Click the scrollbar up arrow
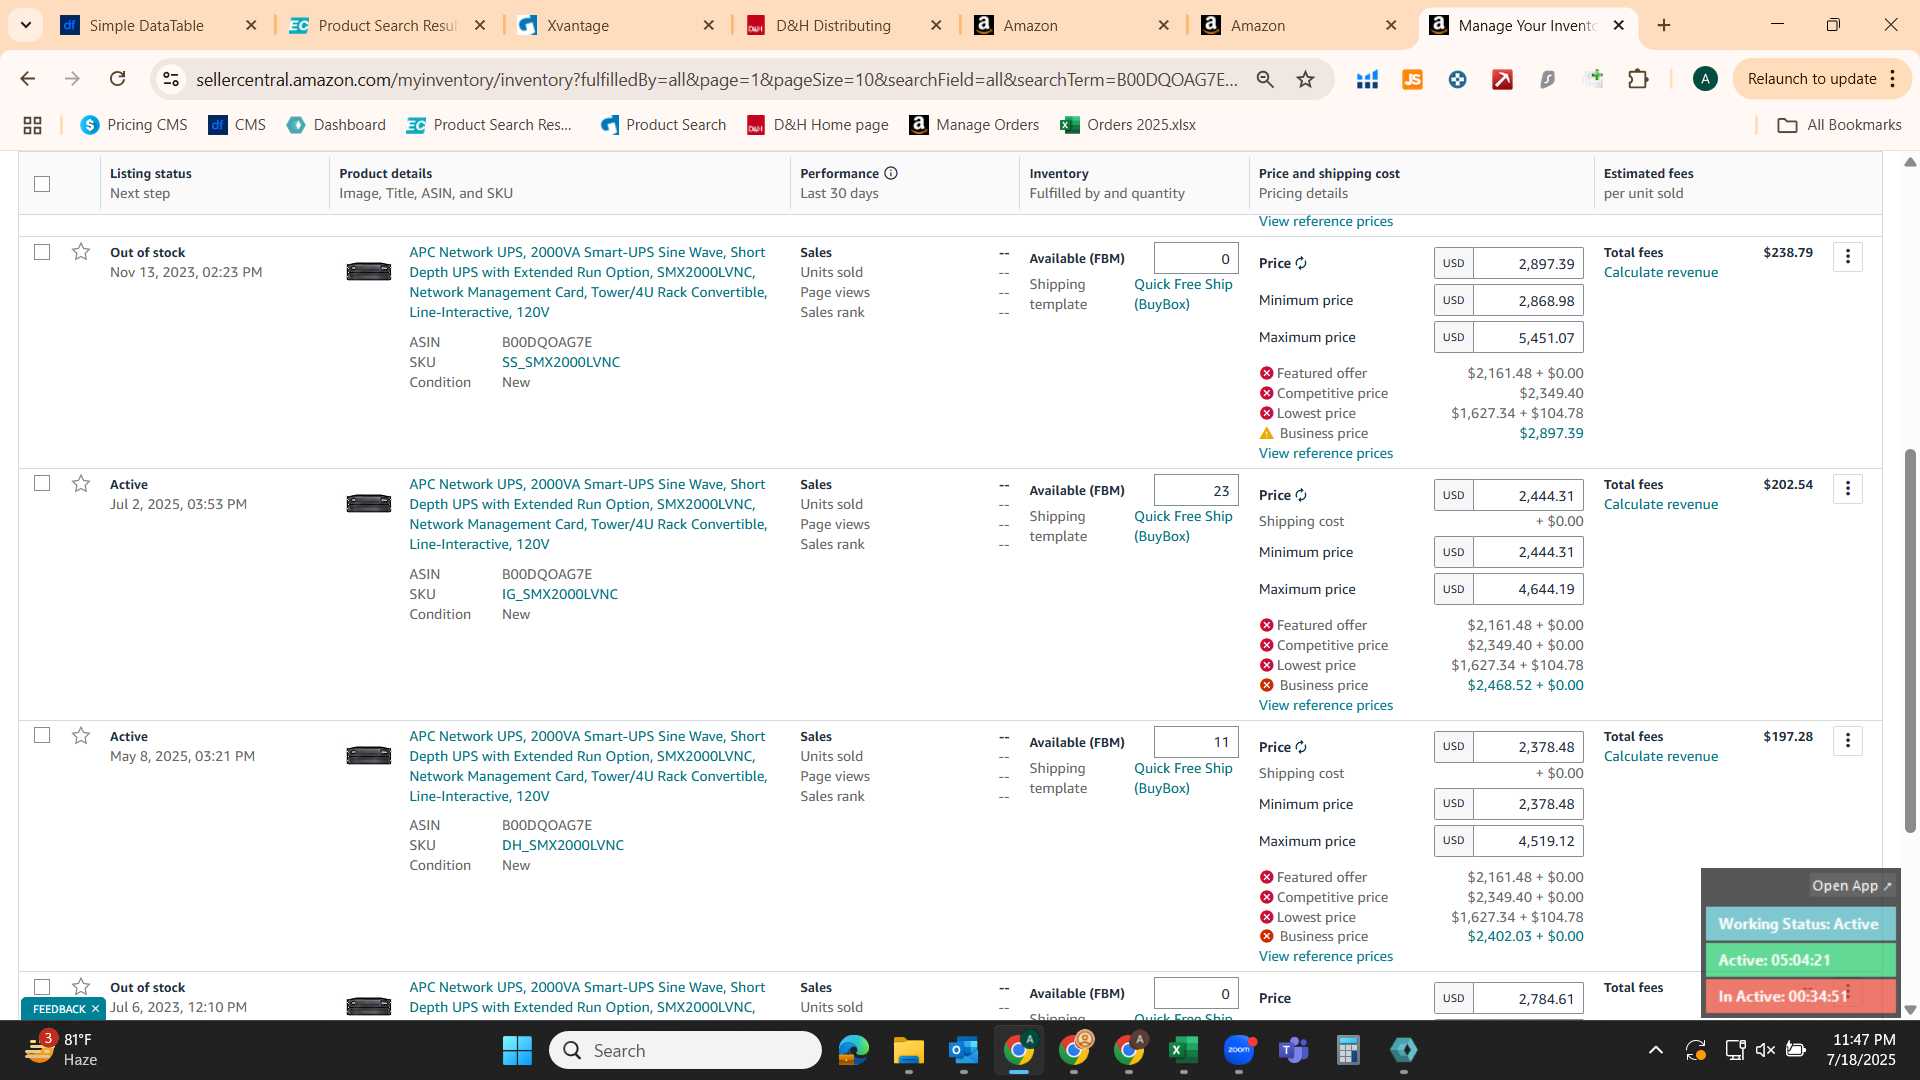The height and width of the screenshot is (1080, 1920). (1909, 162)
